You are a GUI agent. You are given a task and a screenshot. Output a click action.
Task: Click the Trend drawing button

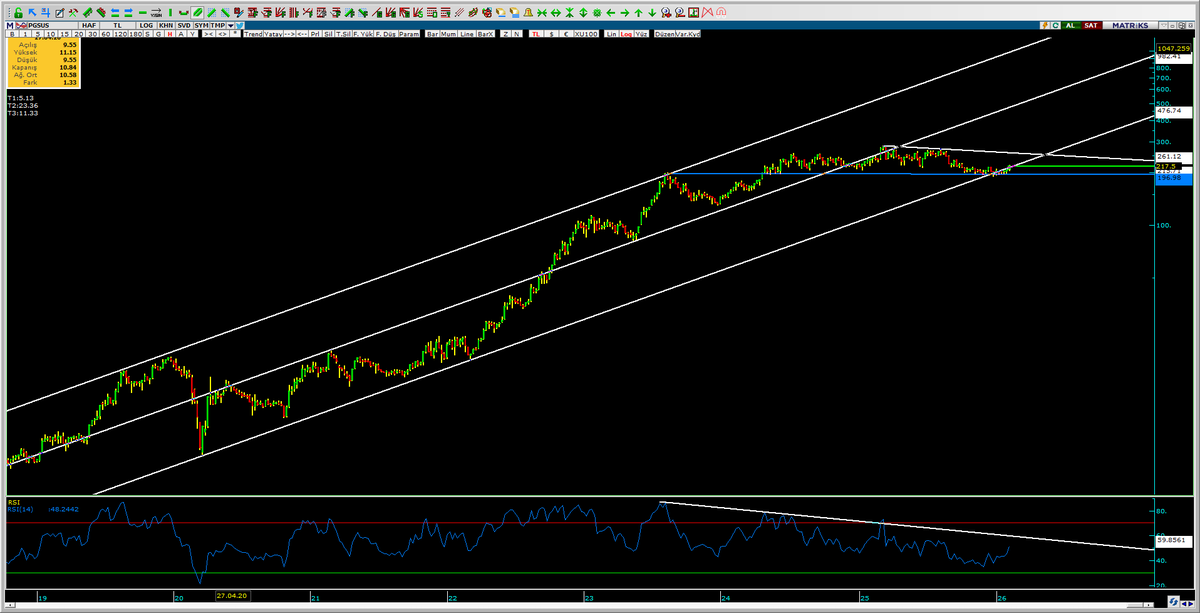pyautogui.click(x=253, y=34)
